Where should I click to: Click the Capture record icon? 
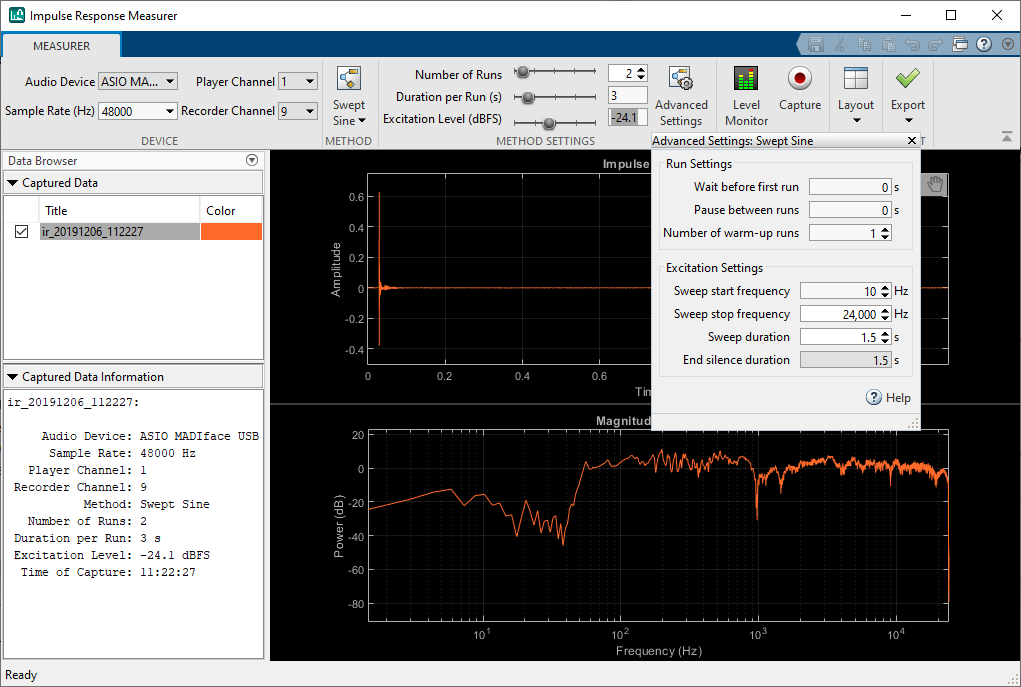pos(799,80)
